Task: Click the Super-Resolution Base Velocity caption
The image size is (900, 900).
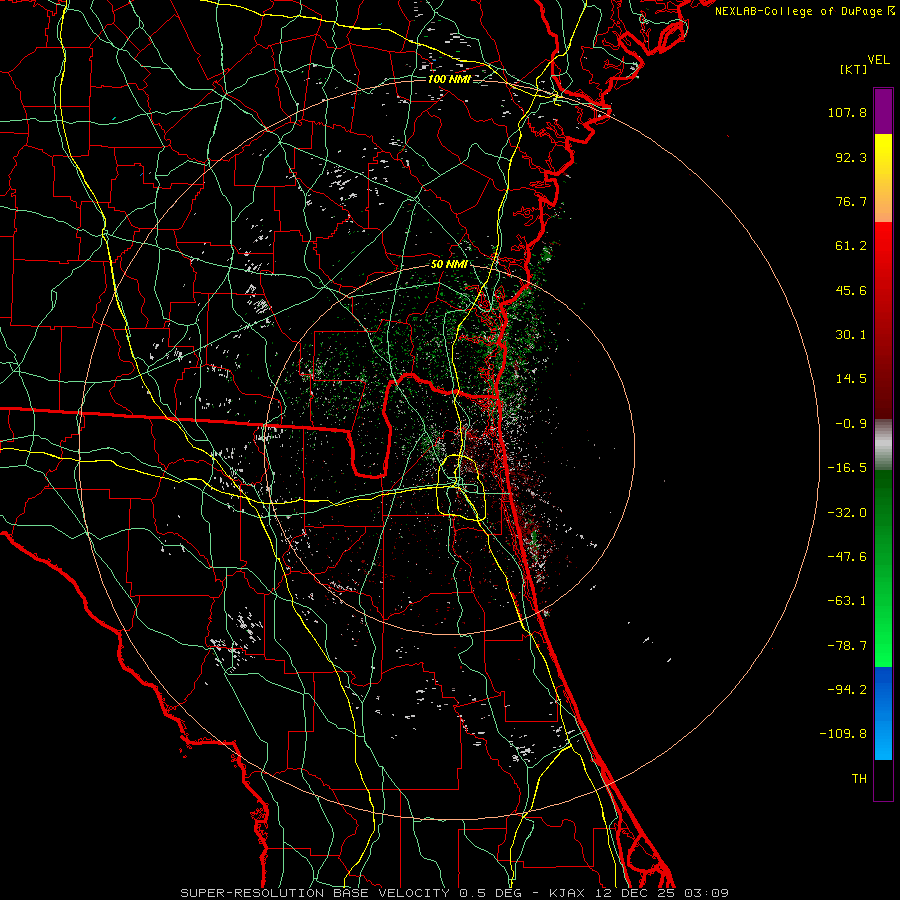Action: tap(455, 893)
